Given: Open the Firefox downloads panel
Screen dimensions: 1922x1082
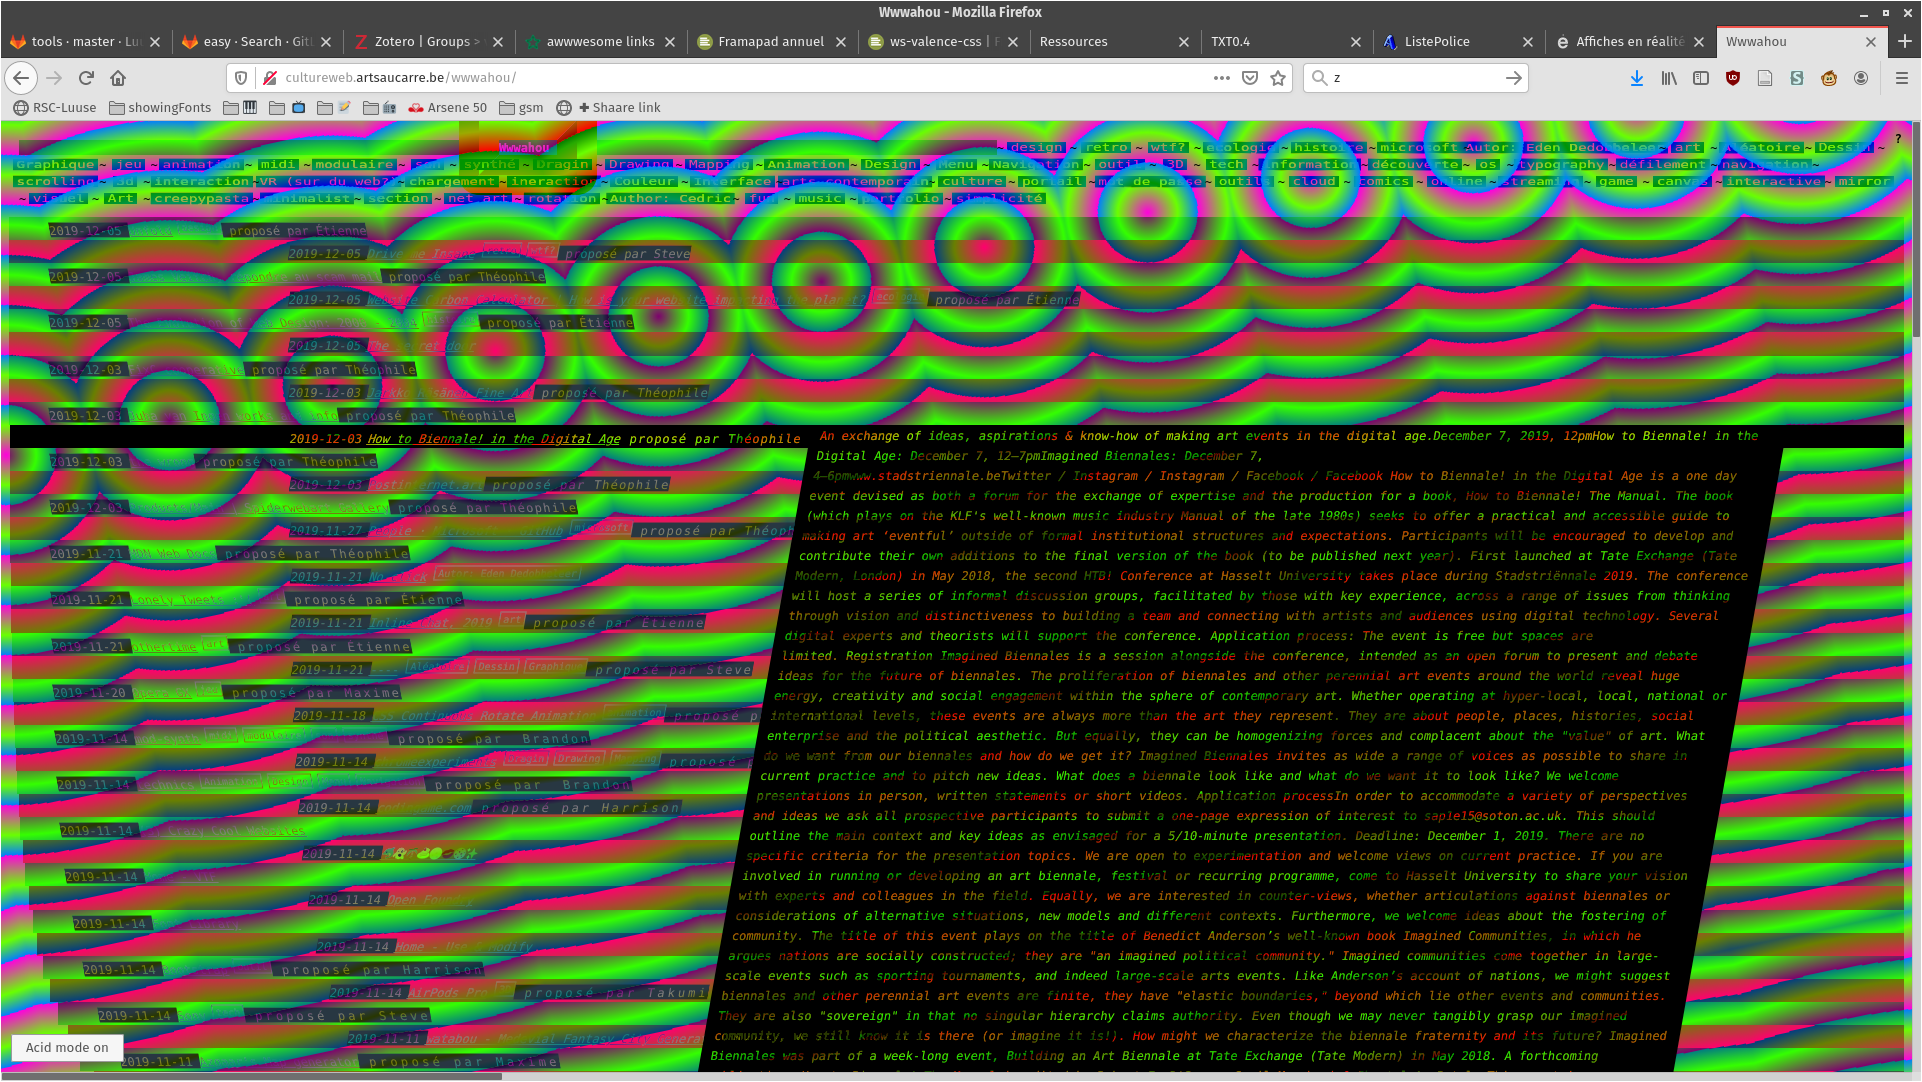Looking at the screenshot, I should [x=1637, y=78].
